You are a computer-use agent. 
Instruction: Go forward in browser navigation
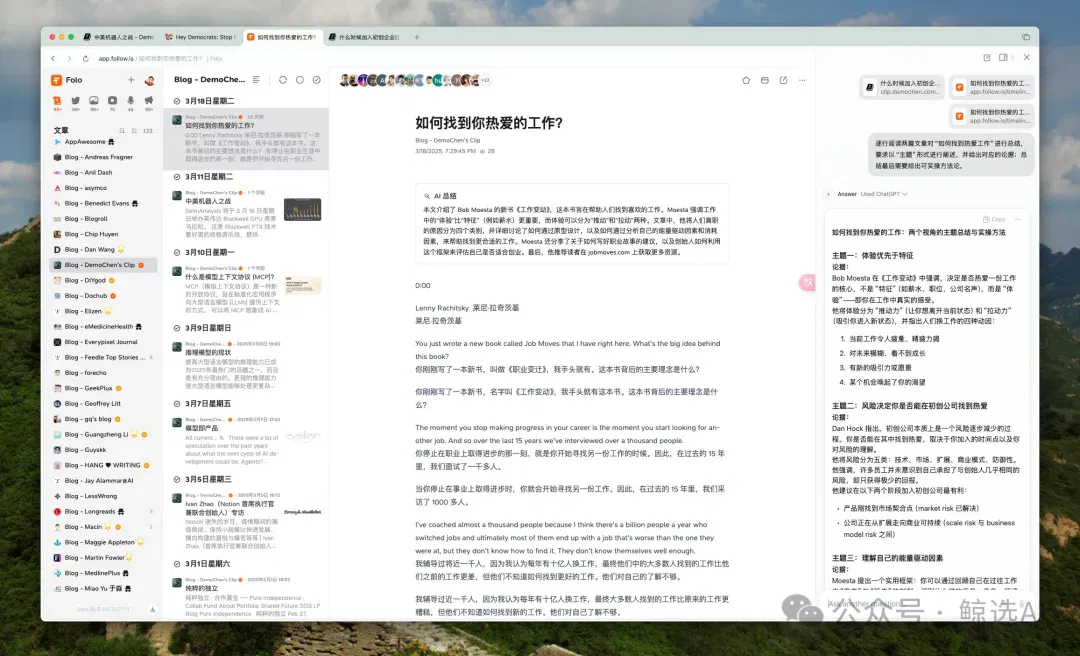pos(70,59)
